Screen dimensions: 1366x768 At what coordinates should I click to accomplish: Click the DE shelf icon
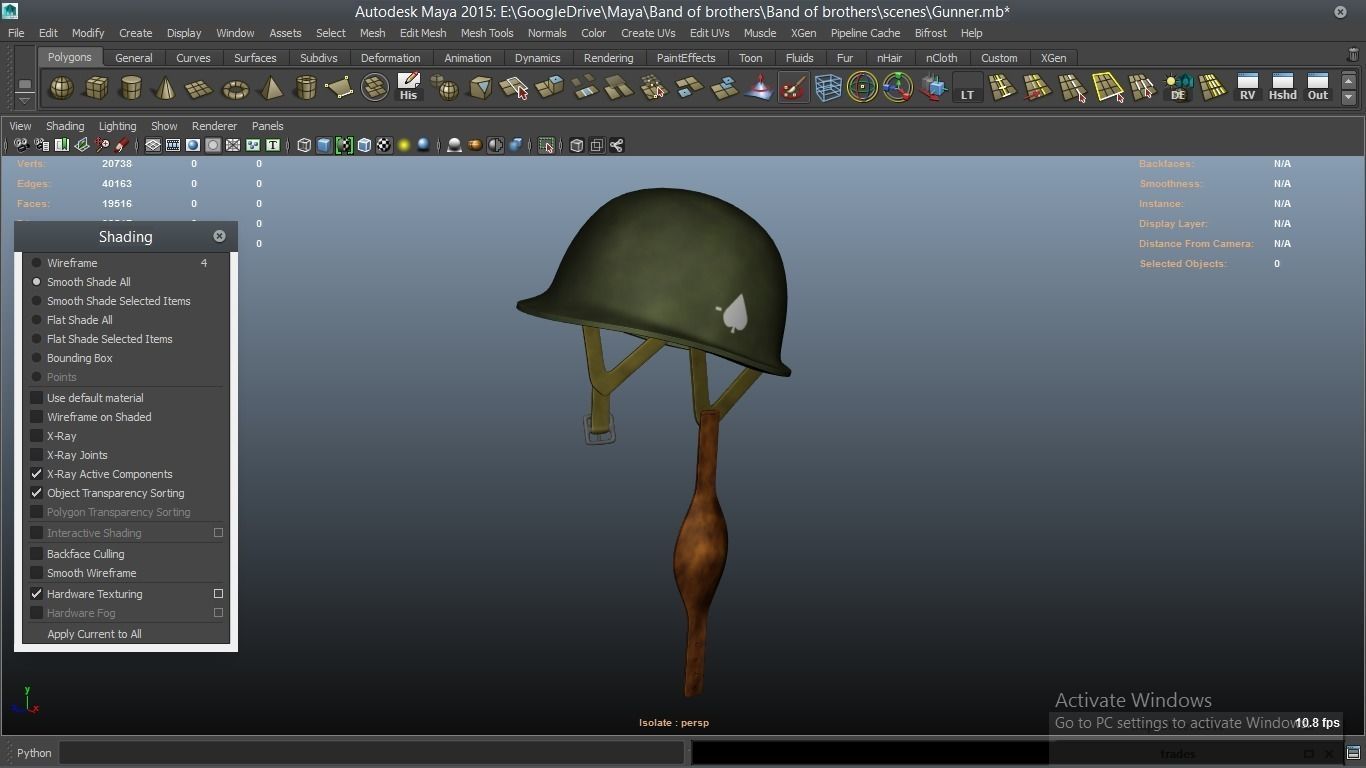tap(1177, 88)
